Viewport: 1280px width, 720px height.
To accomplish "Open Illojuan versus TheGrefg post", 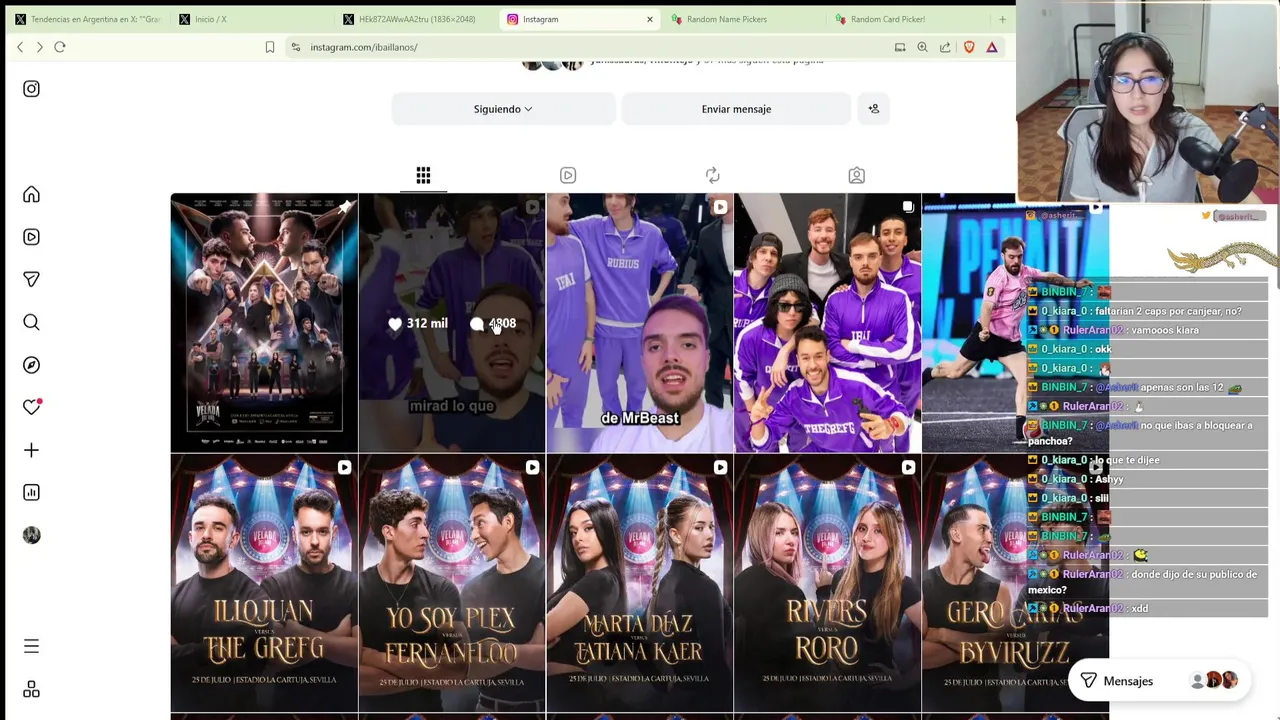I will click(x=264, y=583).
